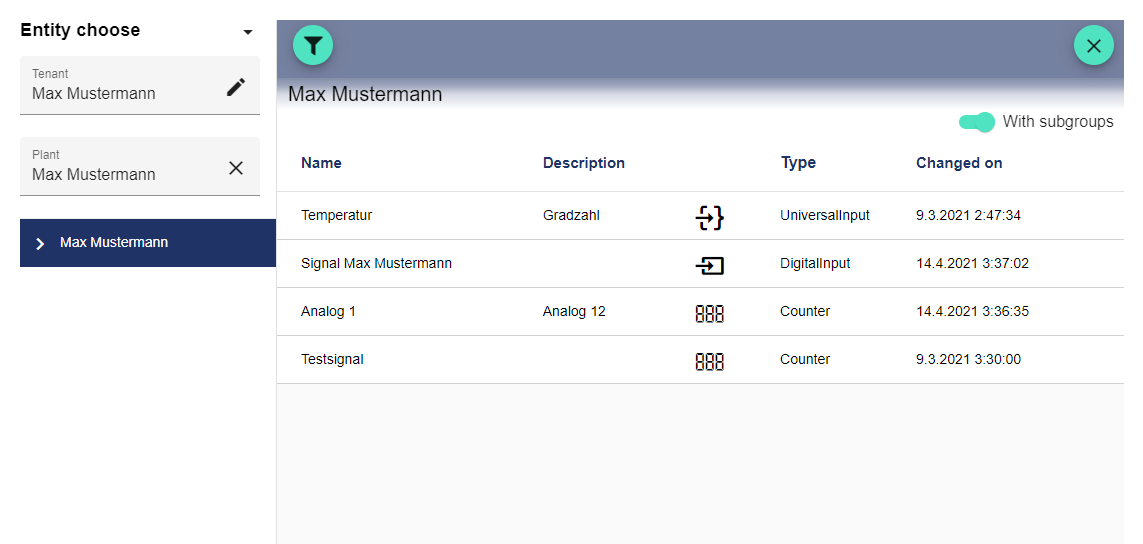Screen dimensions: 1143x544
Task: Select Max Mustermann tree node
Action: pyautogui.click(x=114, y=243)
